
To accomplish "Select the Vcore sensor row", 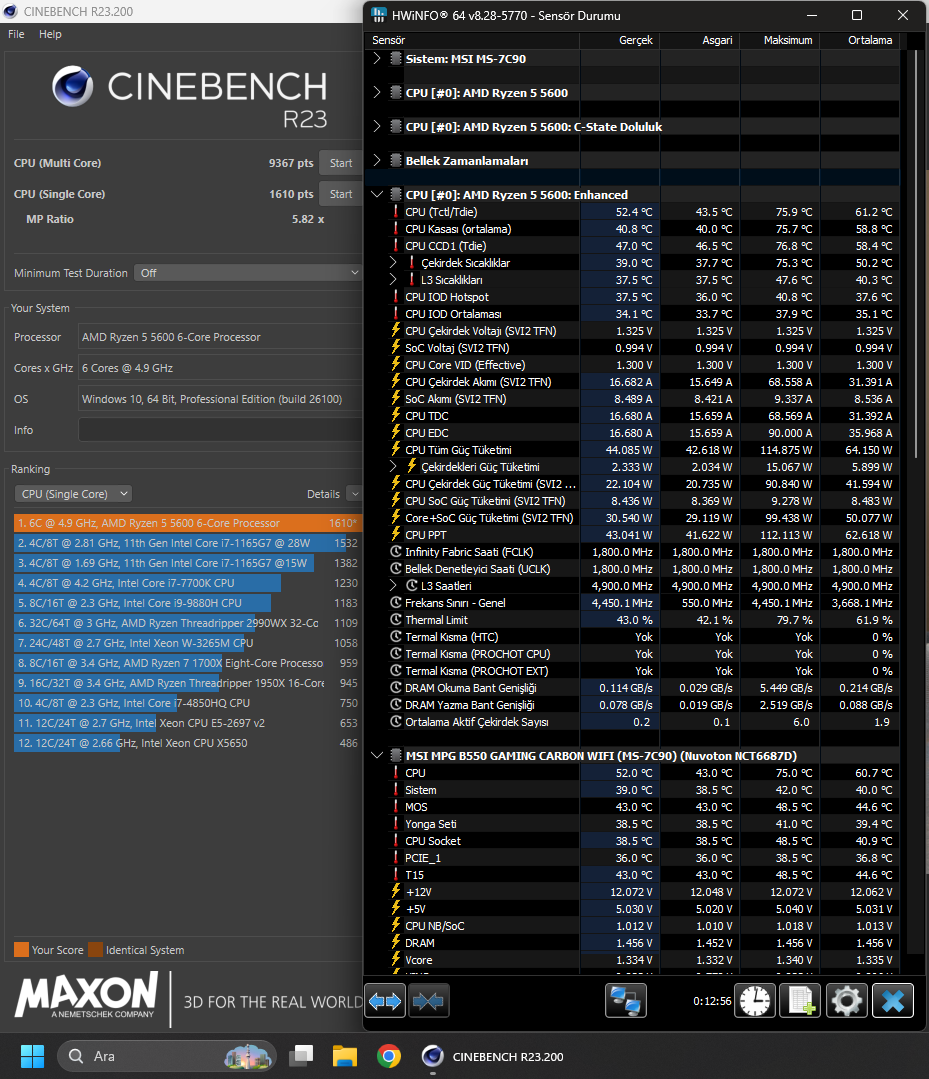I will [632, 959].
